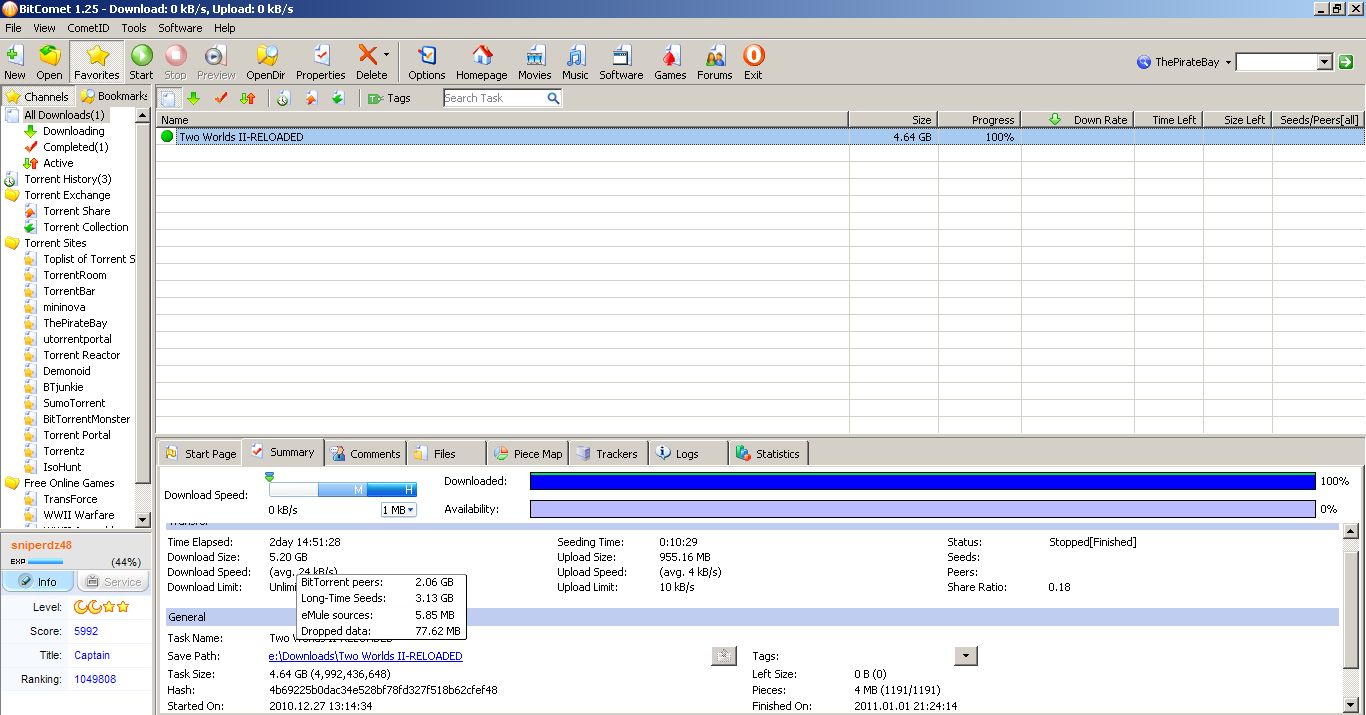
Task: Switch to the Comments tab
Action: point(366,453)
